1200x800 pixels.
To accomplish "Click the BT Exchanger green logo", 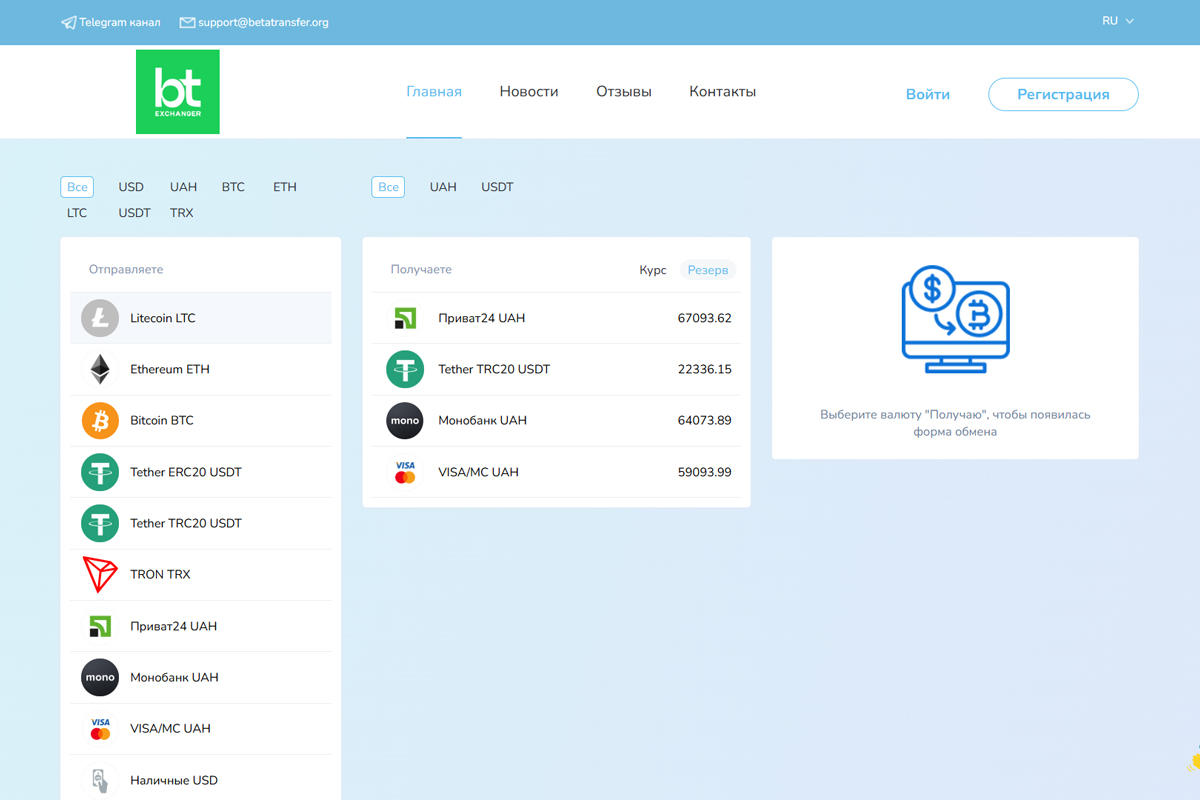I will point(178,92).
